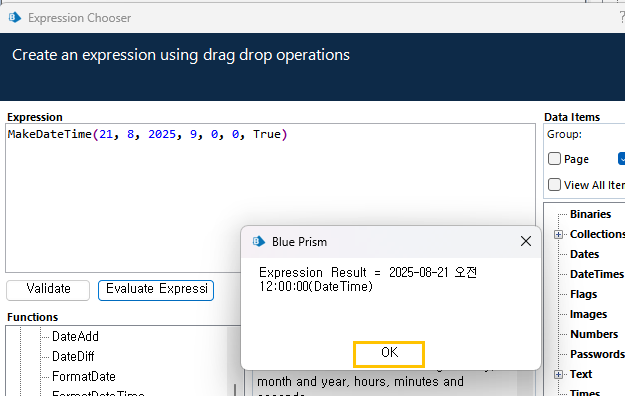Select the FormatDate function
Viewport: 625px width, 396px height.
(84, 376)
